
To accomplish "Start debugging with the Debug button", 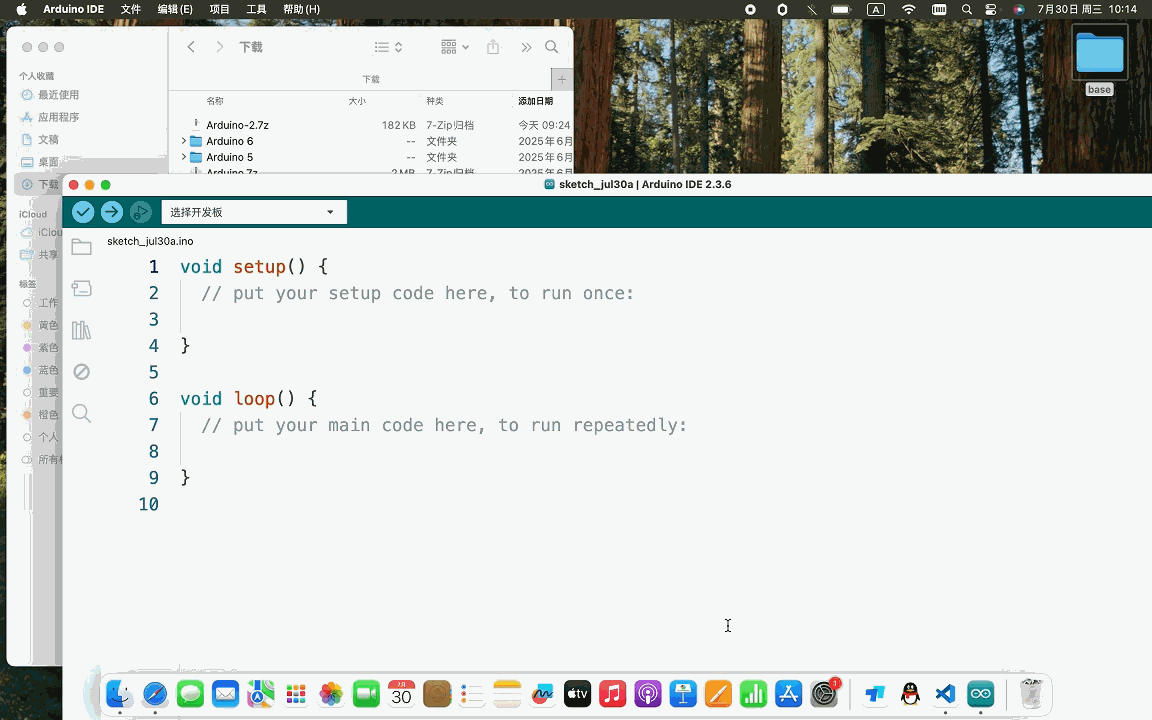I will 140,212.
